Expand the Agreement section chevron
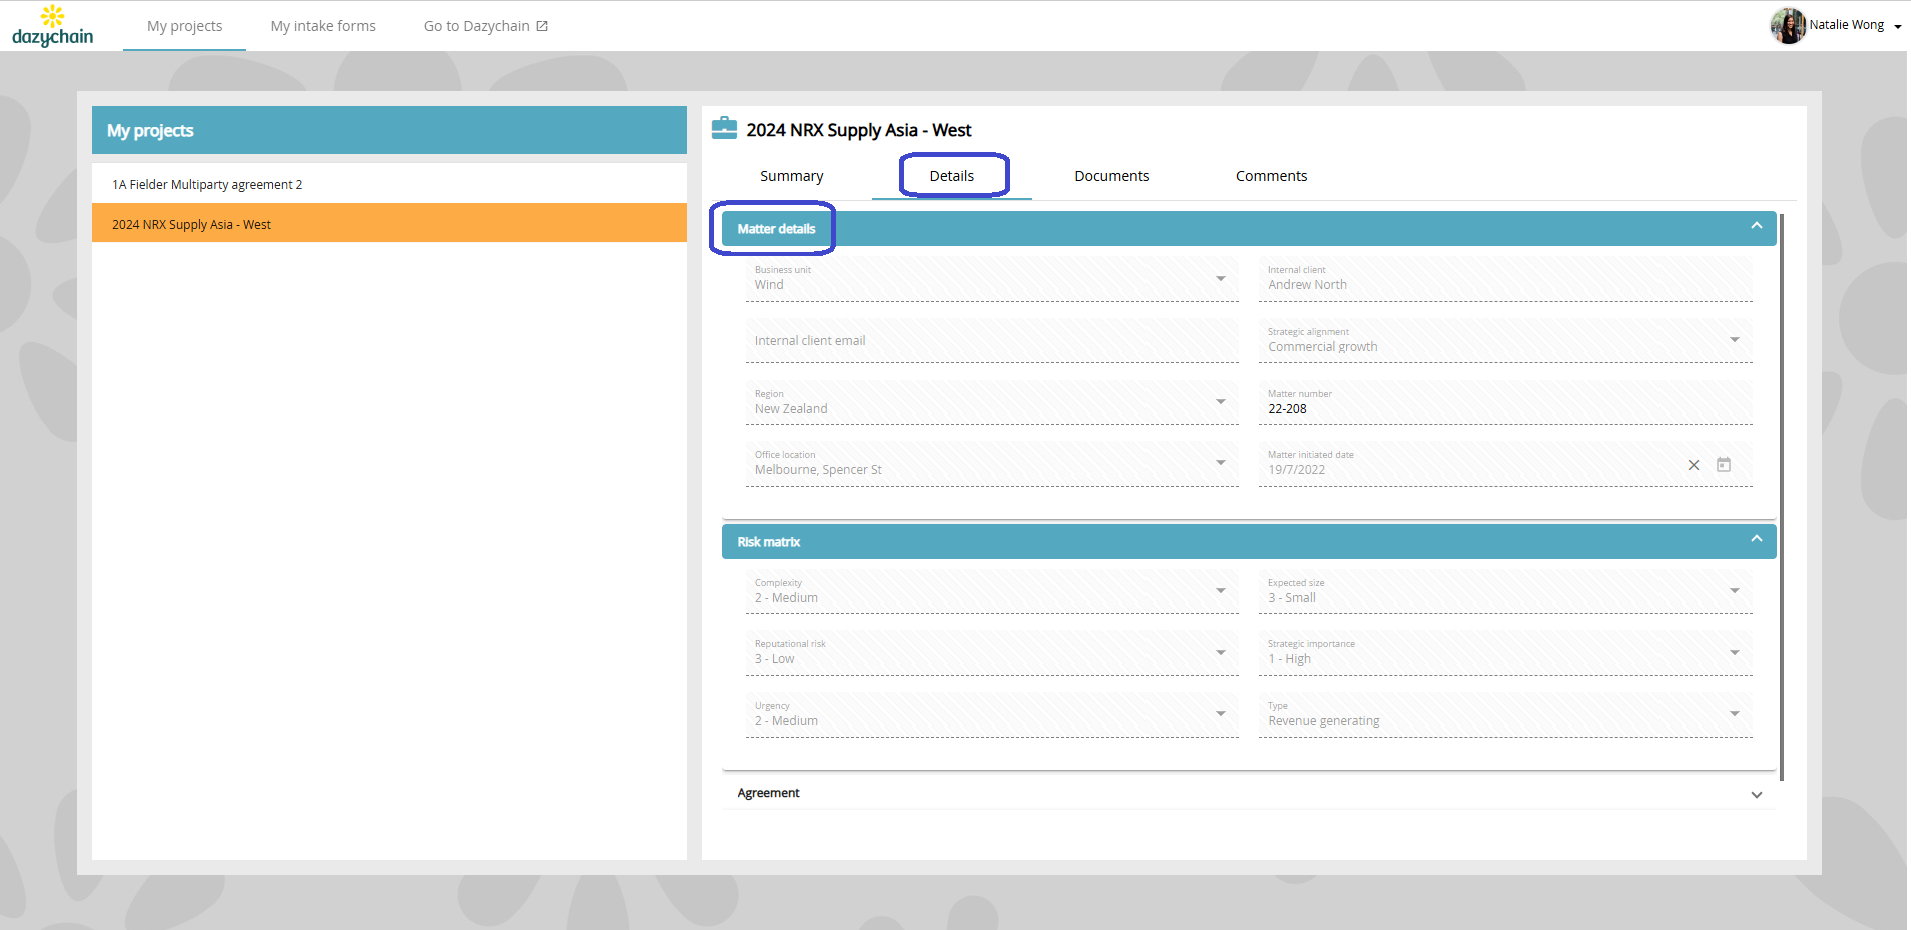The width and height of the screenshot is (1911, 930). [x=1757, y=795]
